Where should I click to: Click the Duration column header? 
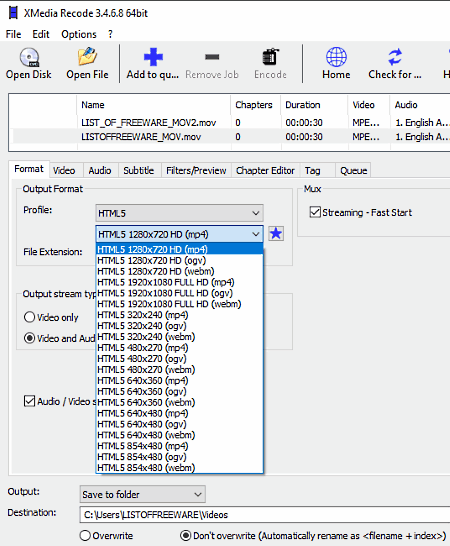pos(314,105)
